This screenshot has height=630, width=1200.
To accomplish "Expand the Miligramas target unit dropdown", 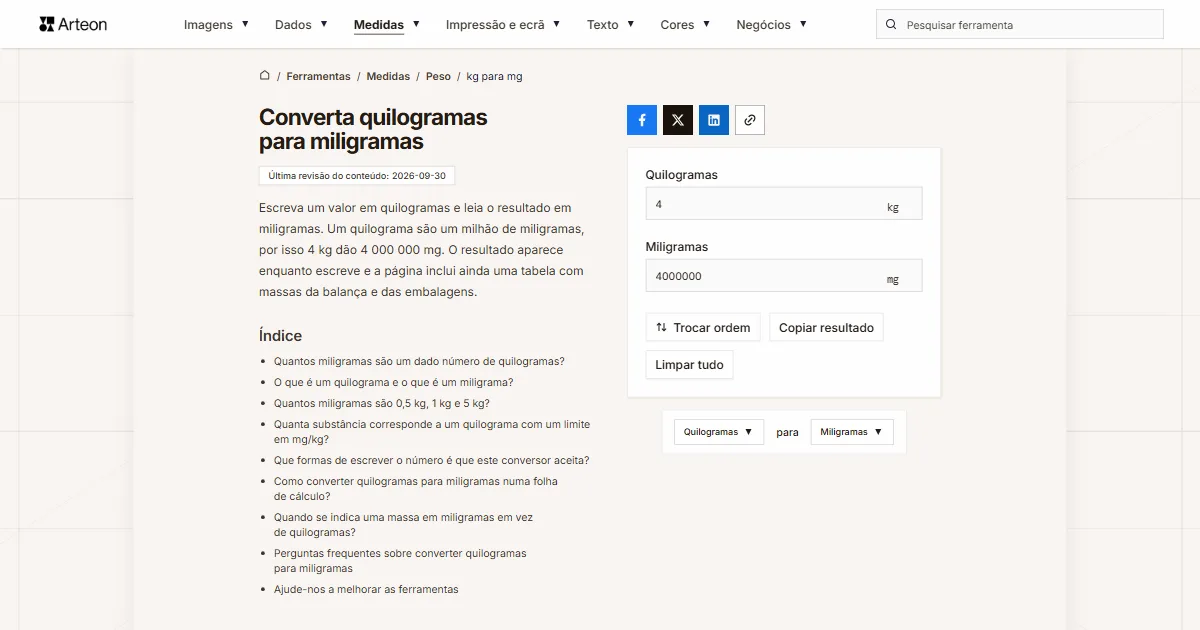I will click(852, 432).
